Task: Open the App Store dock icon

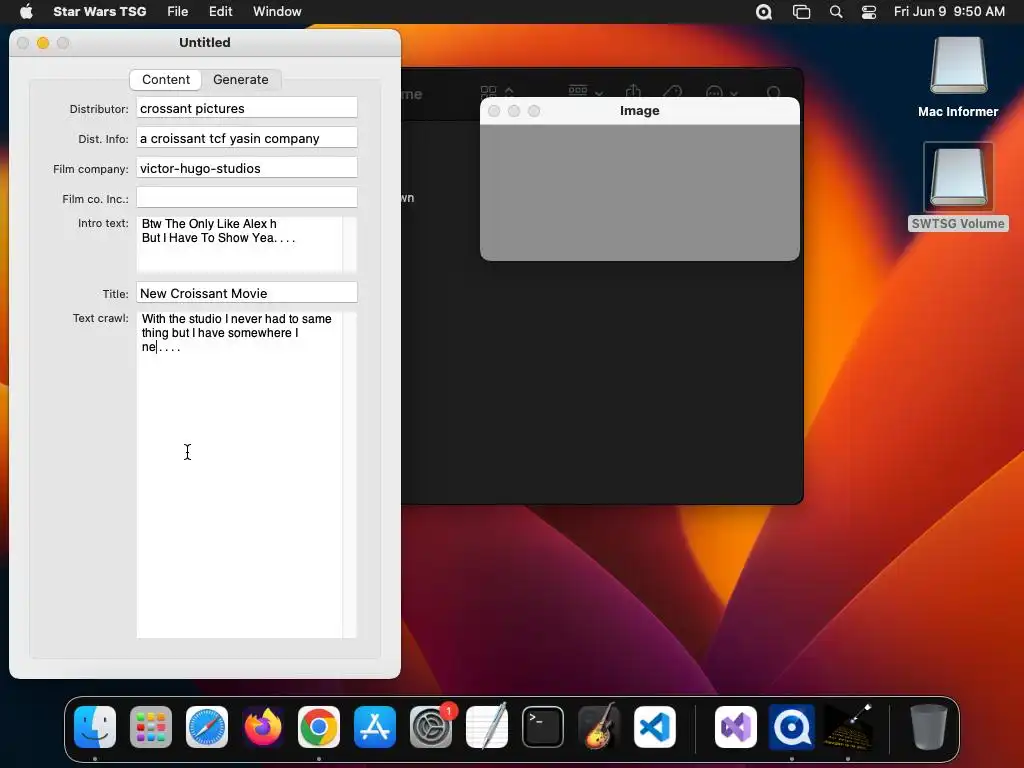Action: [375, 727]
